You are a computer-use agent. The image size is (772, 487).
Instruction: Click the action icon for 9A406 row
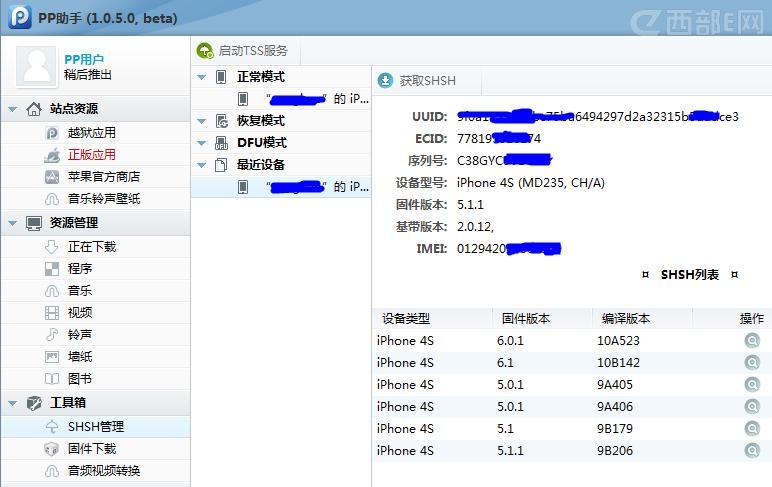tap(752, 407)
